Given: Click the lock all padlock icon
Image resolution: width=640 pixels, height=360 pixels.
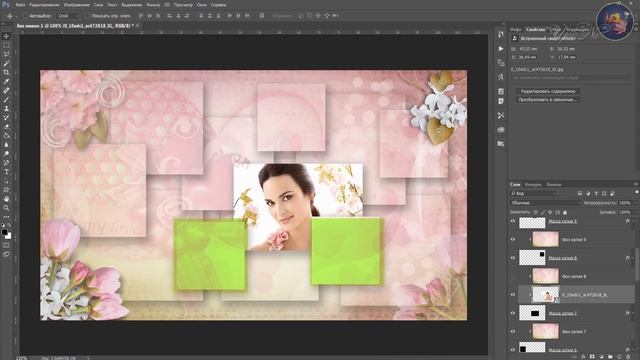Looking at the screenshot, I should pos(565,212).
